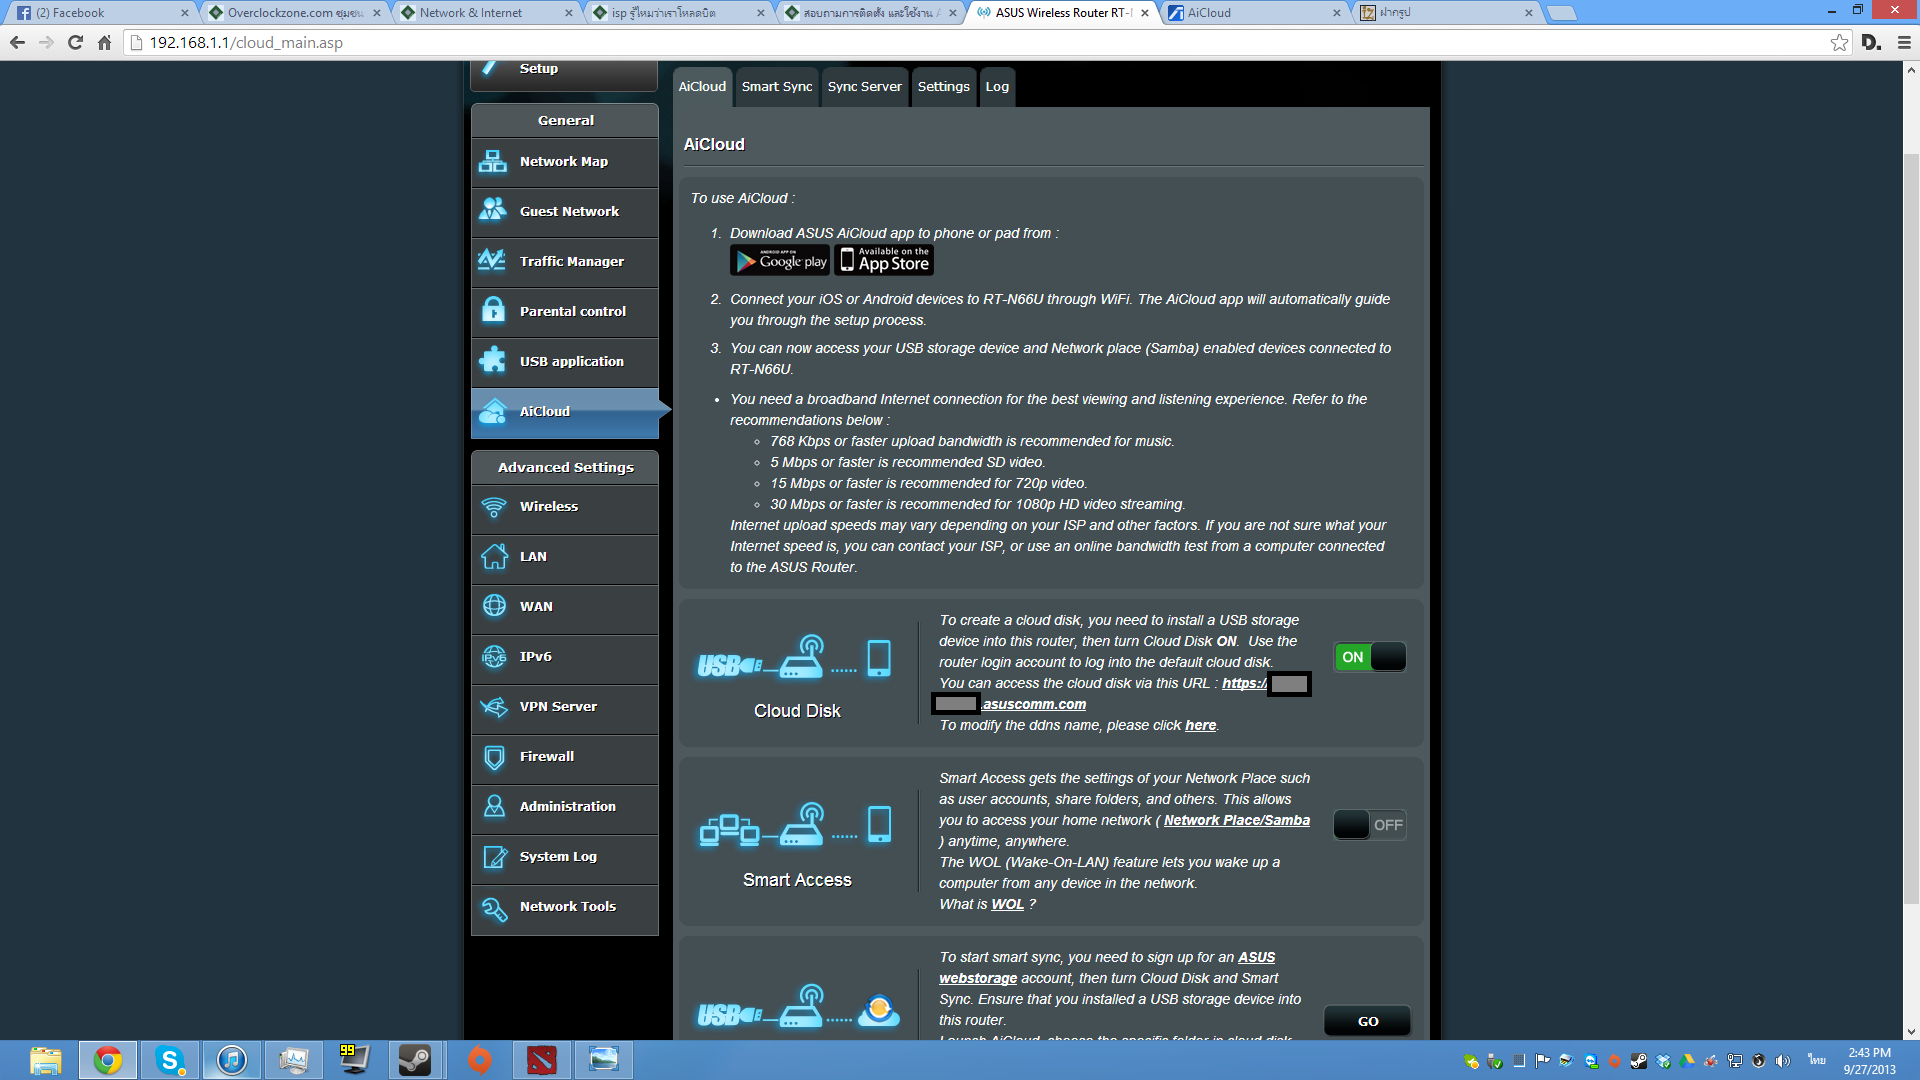The width and height of the screenshot is (1920, 1080).
Task: Turn off the Cloud Disk switch
Action: [1369, 657]
